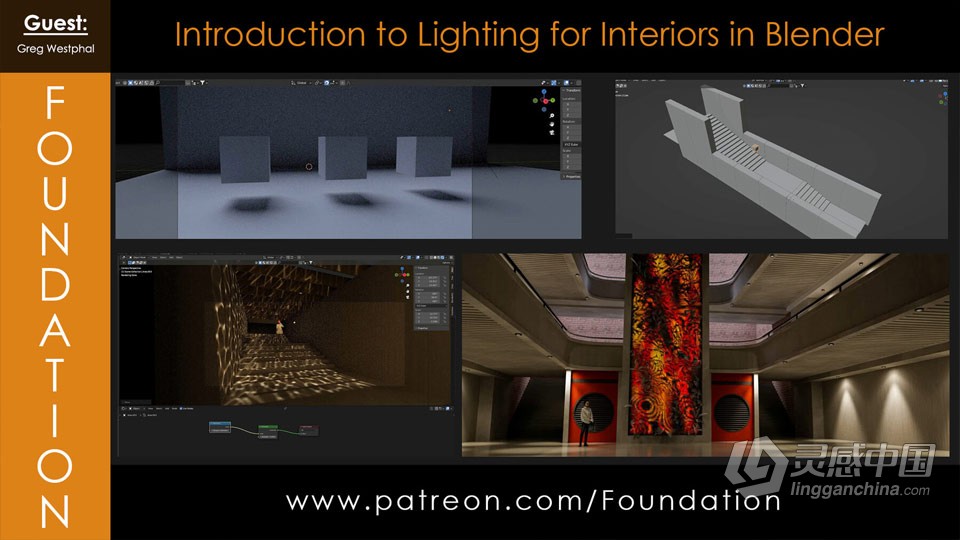Open the Global orientation dropdown in top-left header

pos(302,83)
